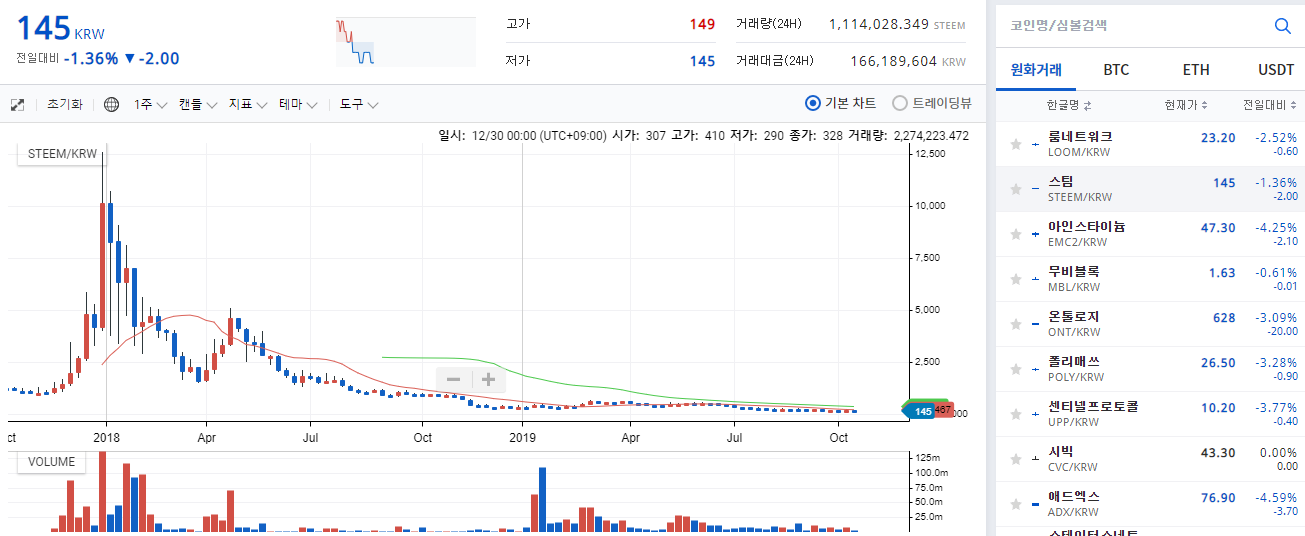
Task: Open the 도구 tools dropdown
Action: click(359, 105)
